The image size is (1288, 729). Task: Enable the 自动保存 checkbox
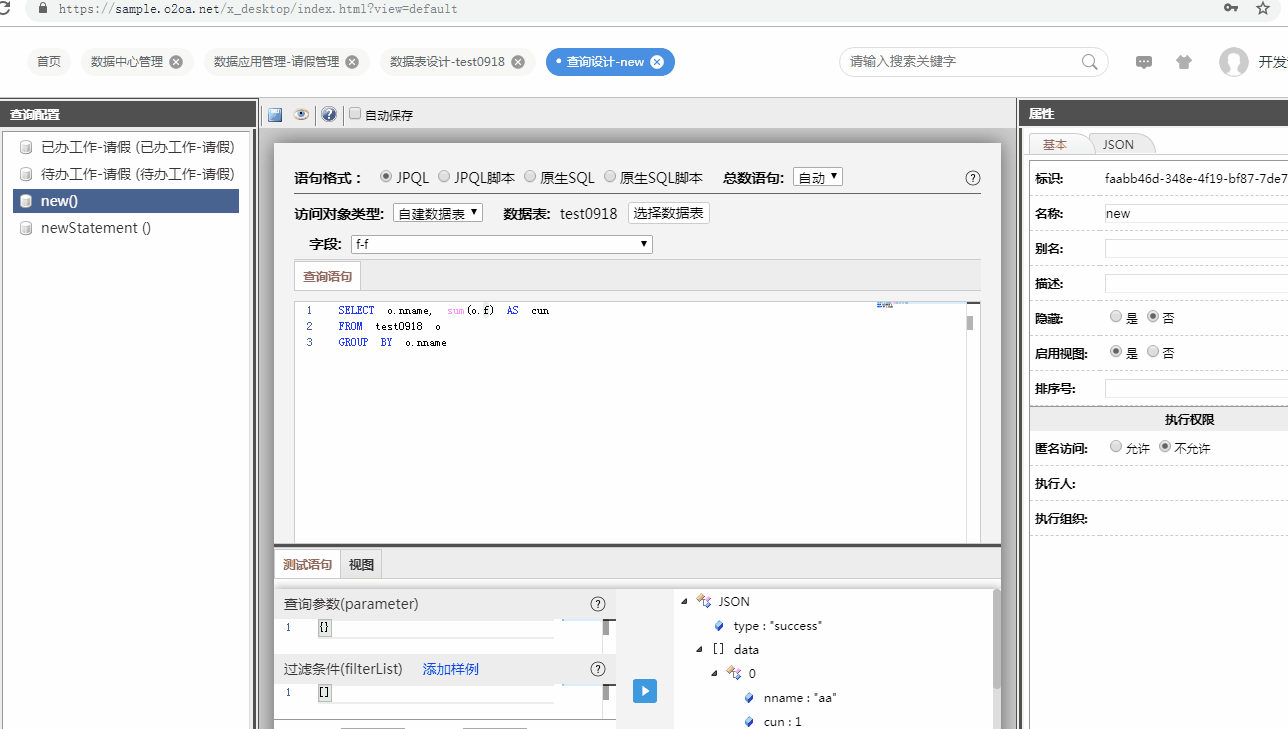point(355,114)
